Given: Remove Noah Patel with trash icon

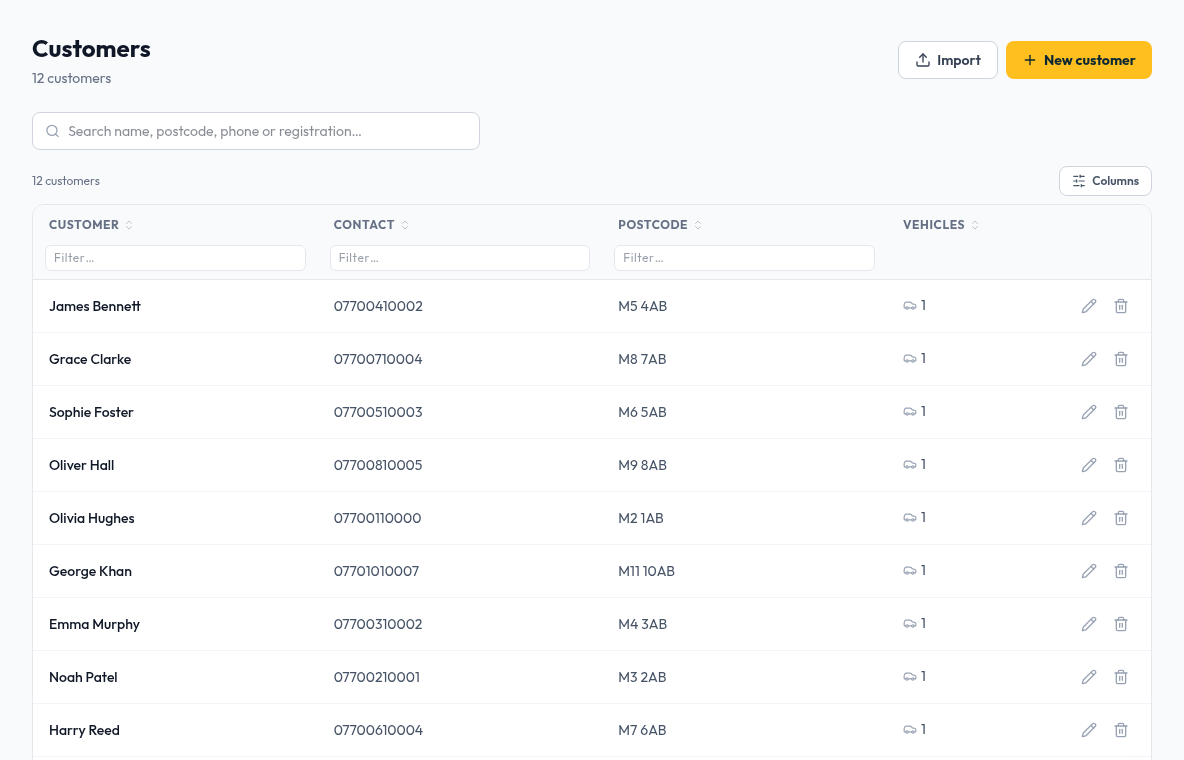Looking at the screenshot, I should pyautogui.click(x=1121, y=676).
